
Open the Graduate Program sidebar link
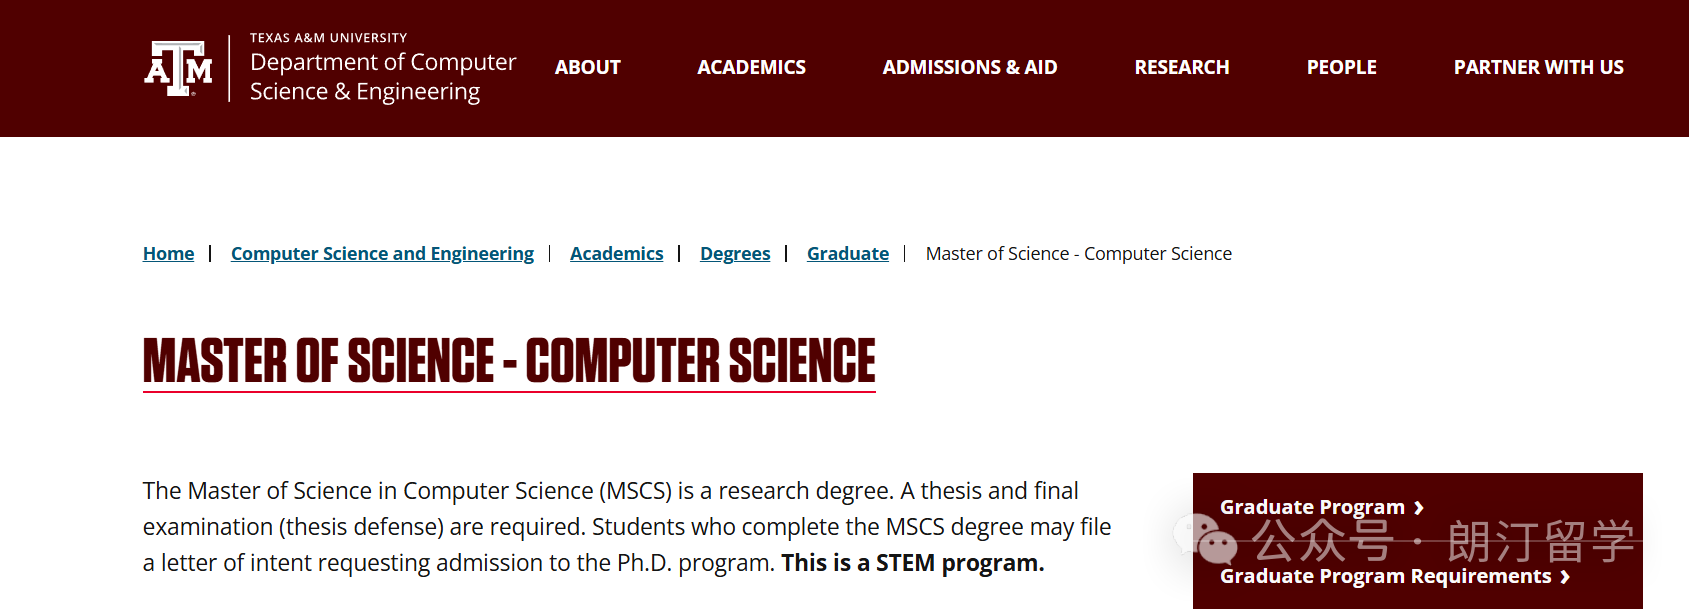click(1311, 508)
